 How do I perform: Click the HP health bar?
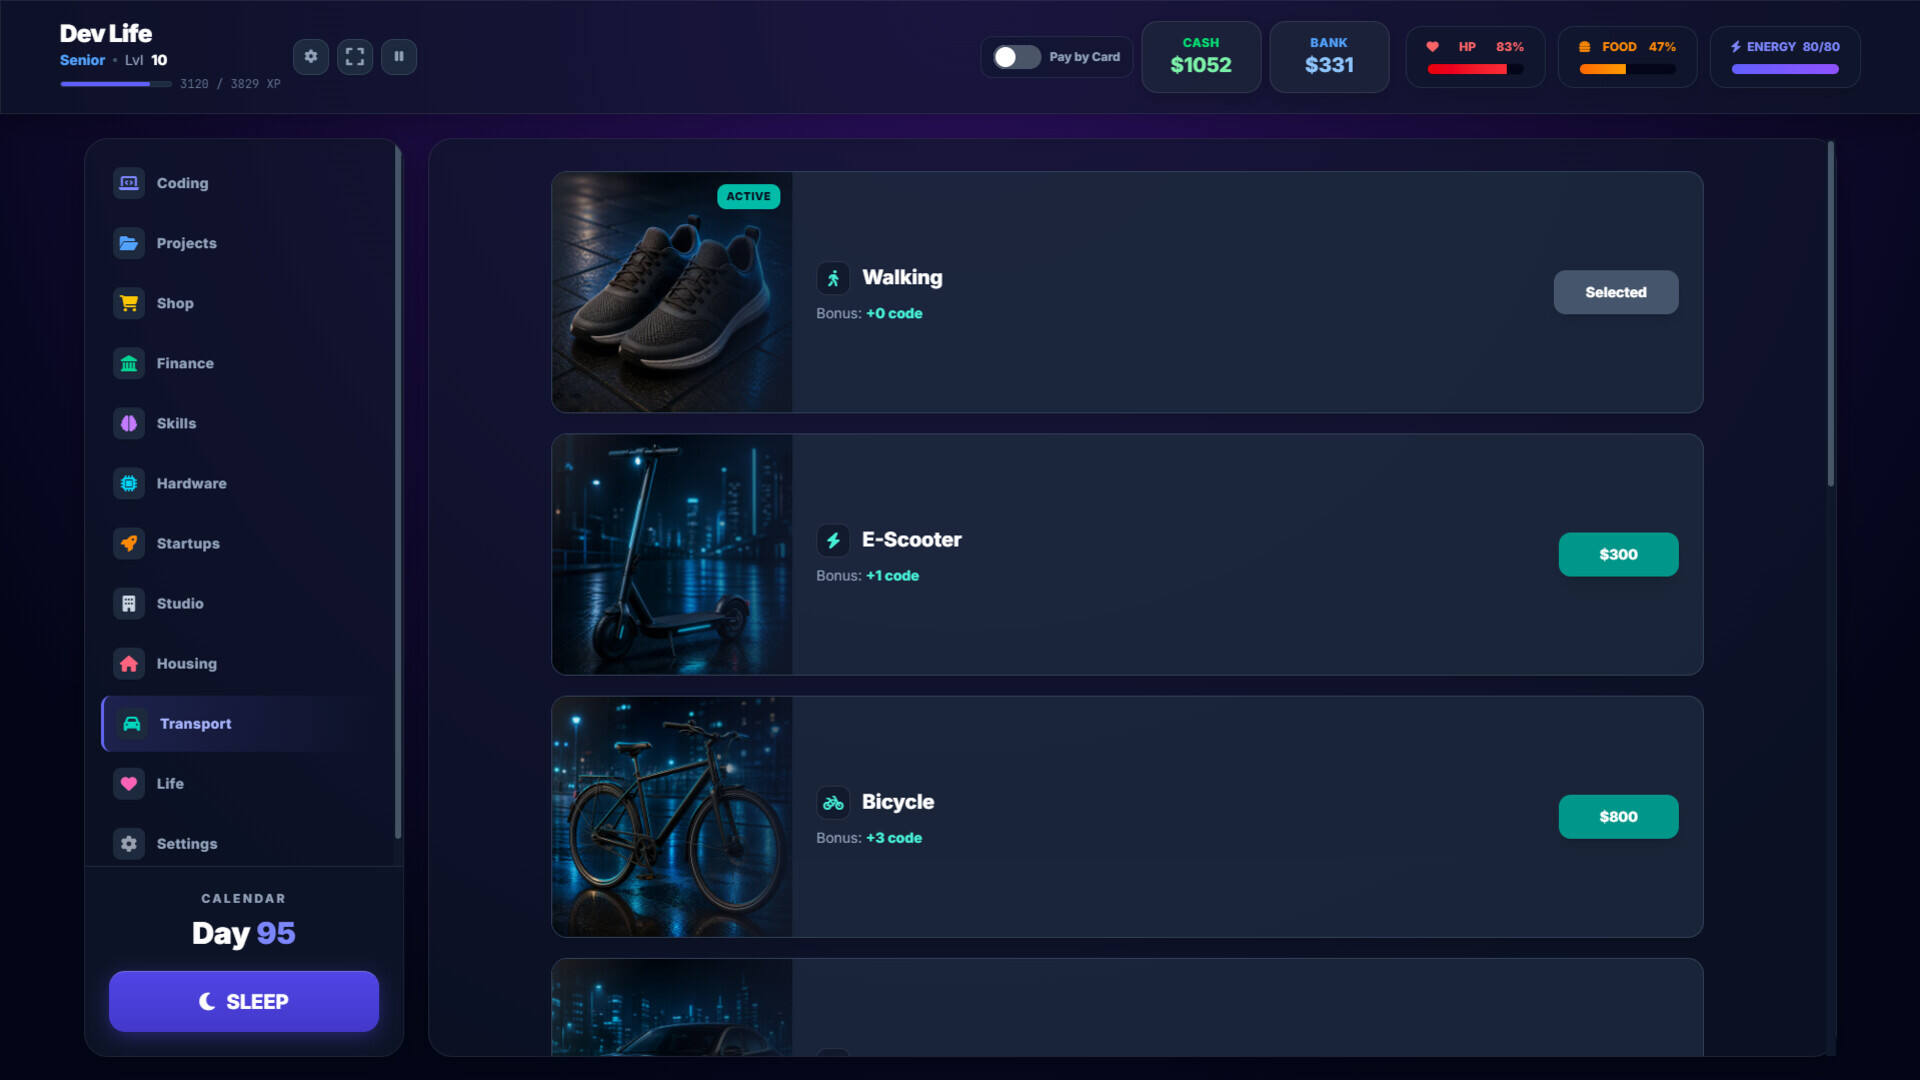click(1476, 69)
